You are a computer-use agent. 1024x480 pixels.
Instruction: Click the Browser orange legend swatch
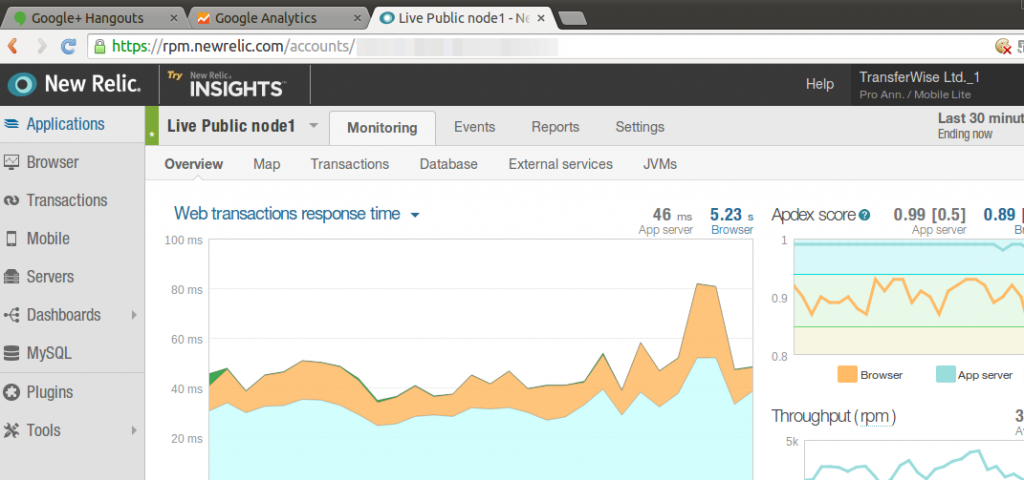click(847, 374)
